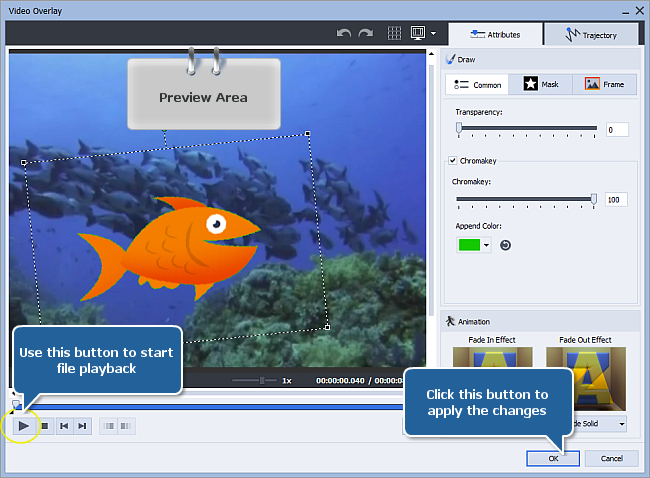This screenshot has height=478, width=650.
Task: Open the Frame tab
Action: pos(604,84)
